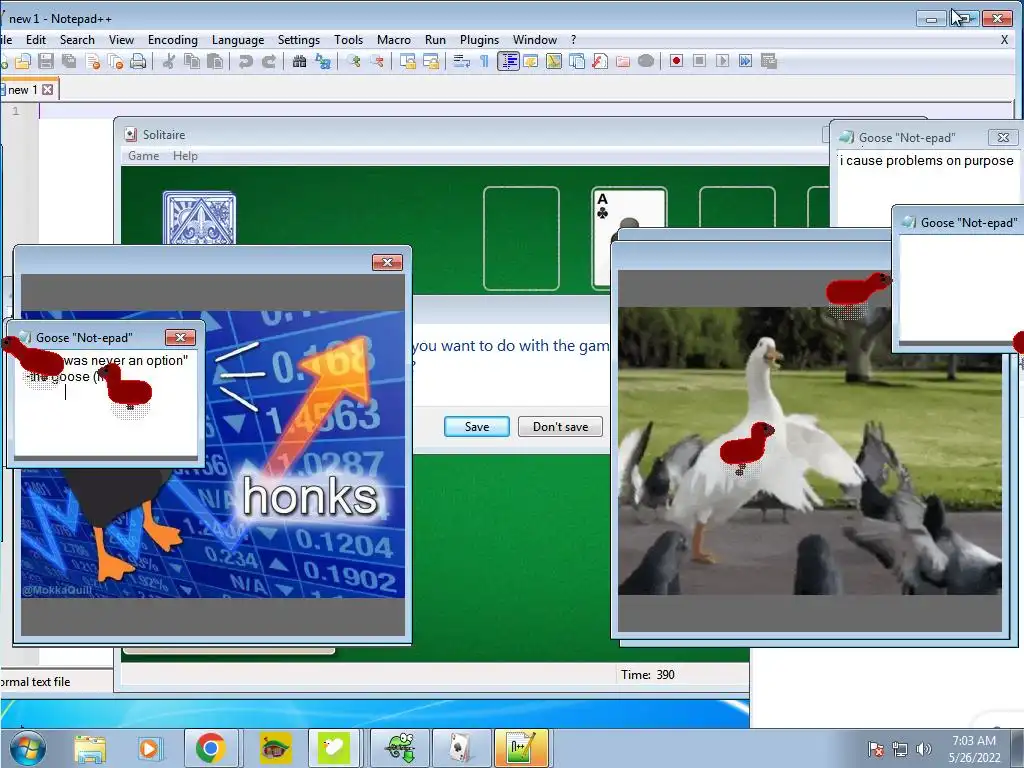1024x768 pixels.
Task: Click the Folder as Workspace icon
Action: (x=623, y=61)
